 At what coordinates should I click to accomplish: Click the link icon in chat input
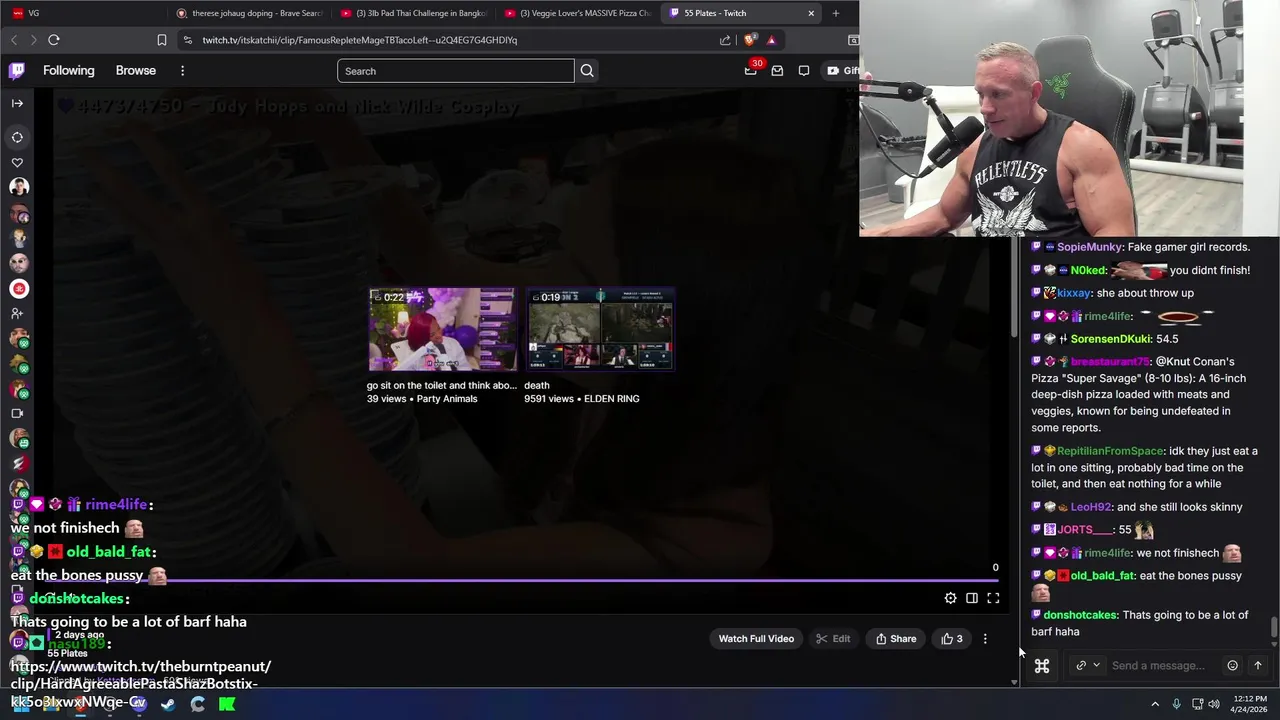(1081, 666)
